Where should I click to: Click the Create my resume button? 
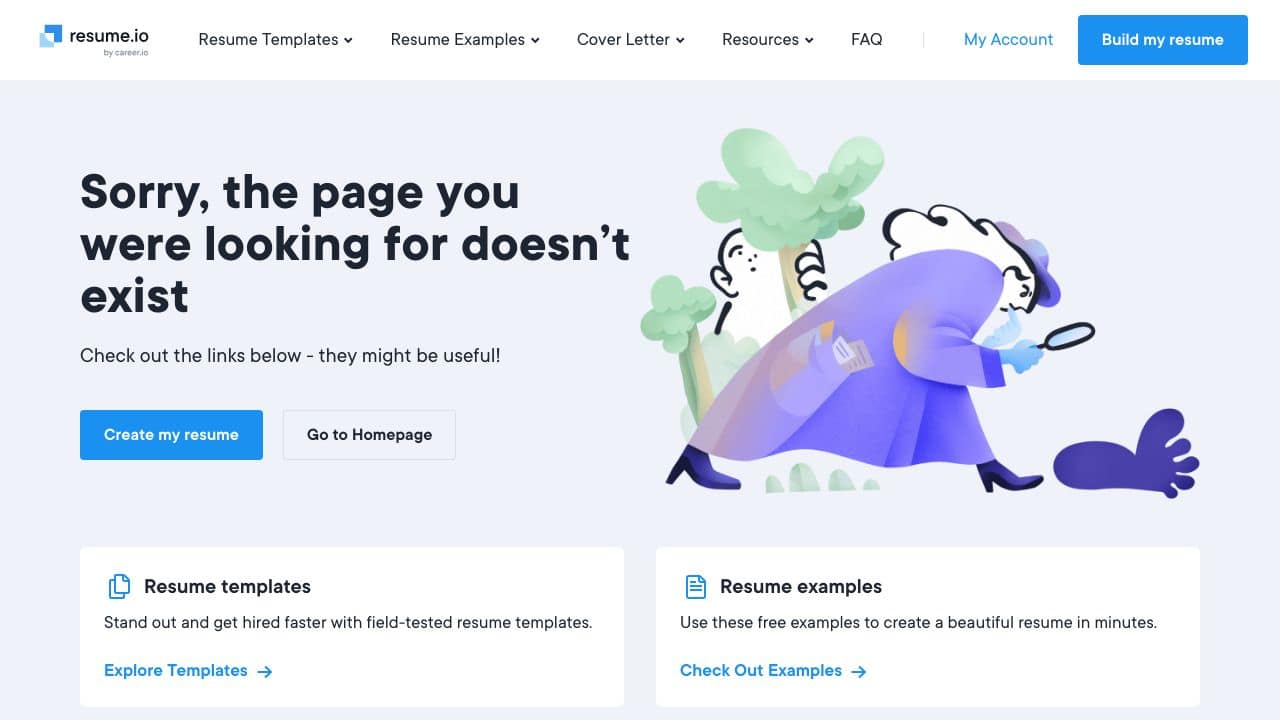tap(171, 435)
